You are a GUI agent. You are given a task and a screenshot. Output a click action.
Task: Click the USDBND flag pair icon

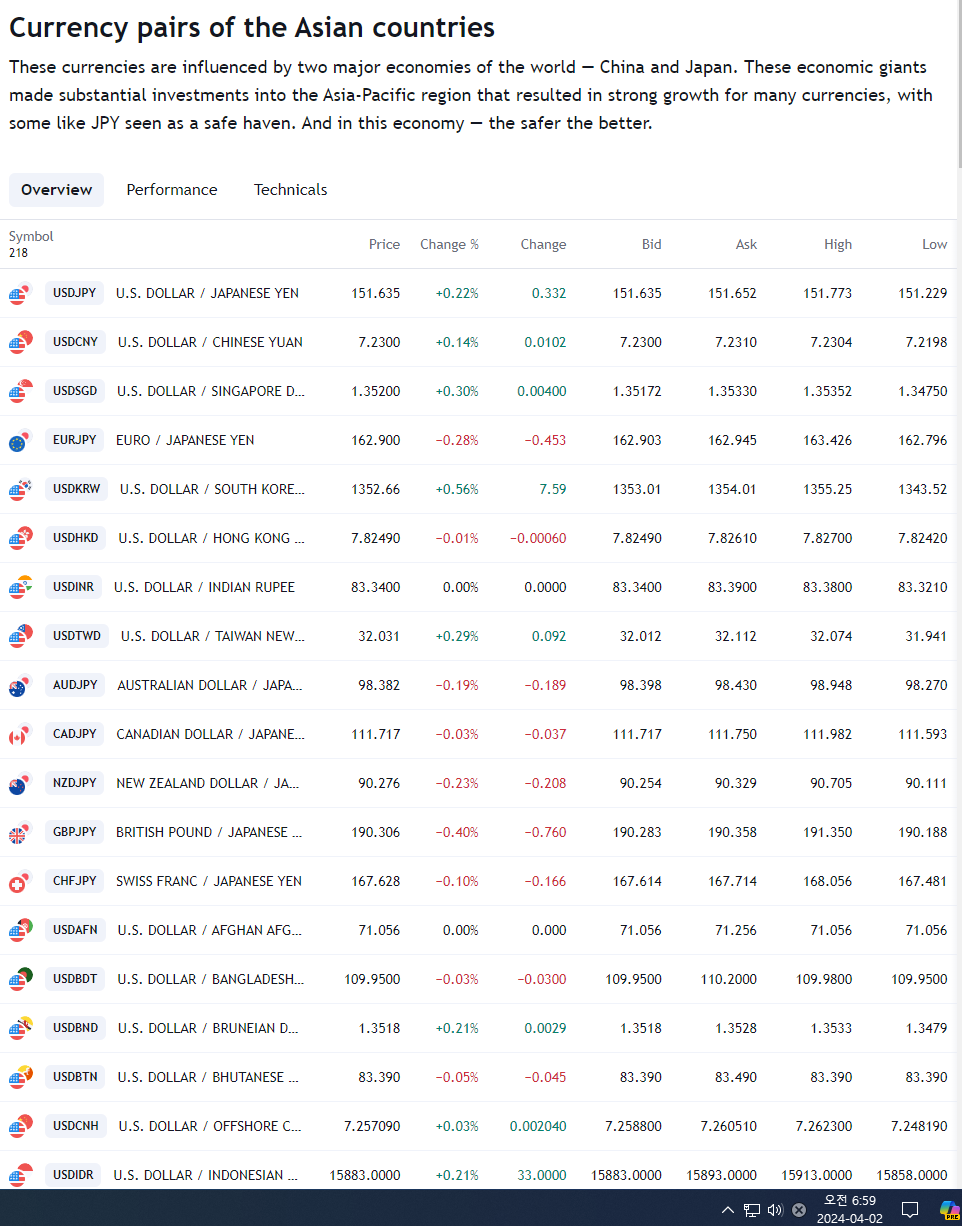pos(20,1029)
